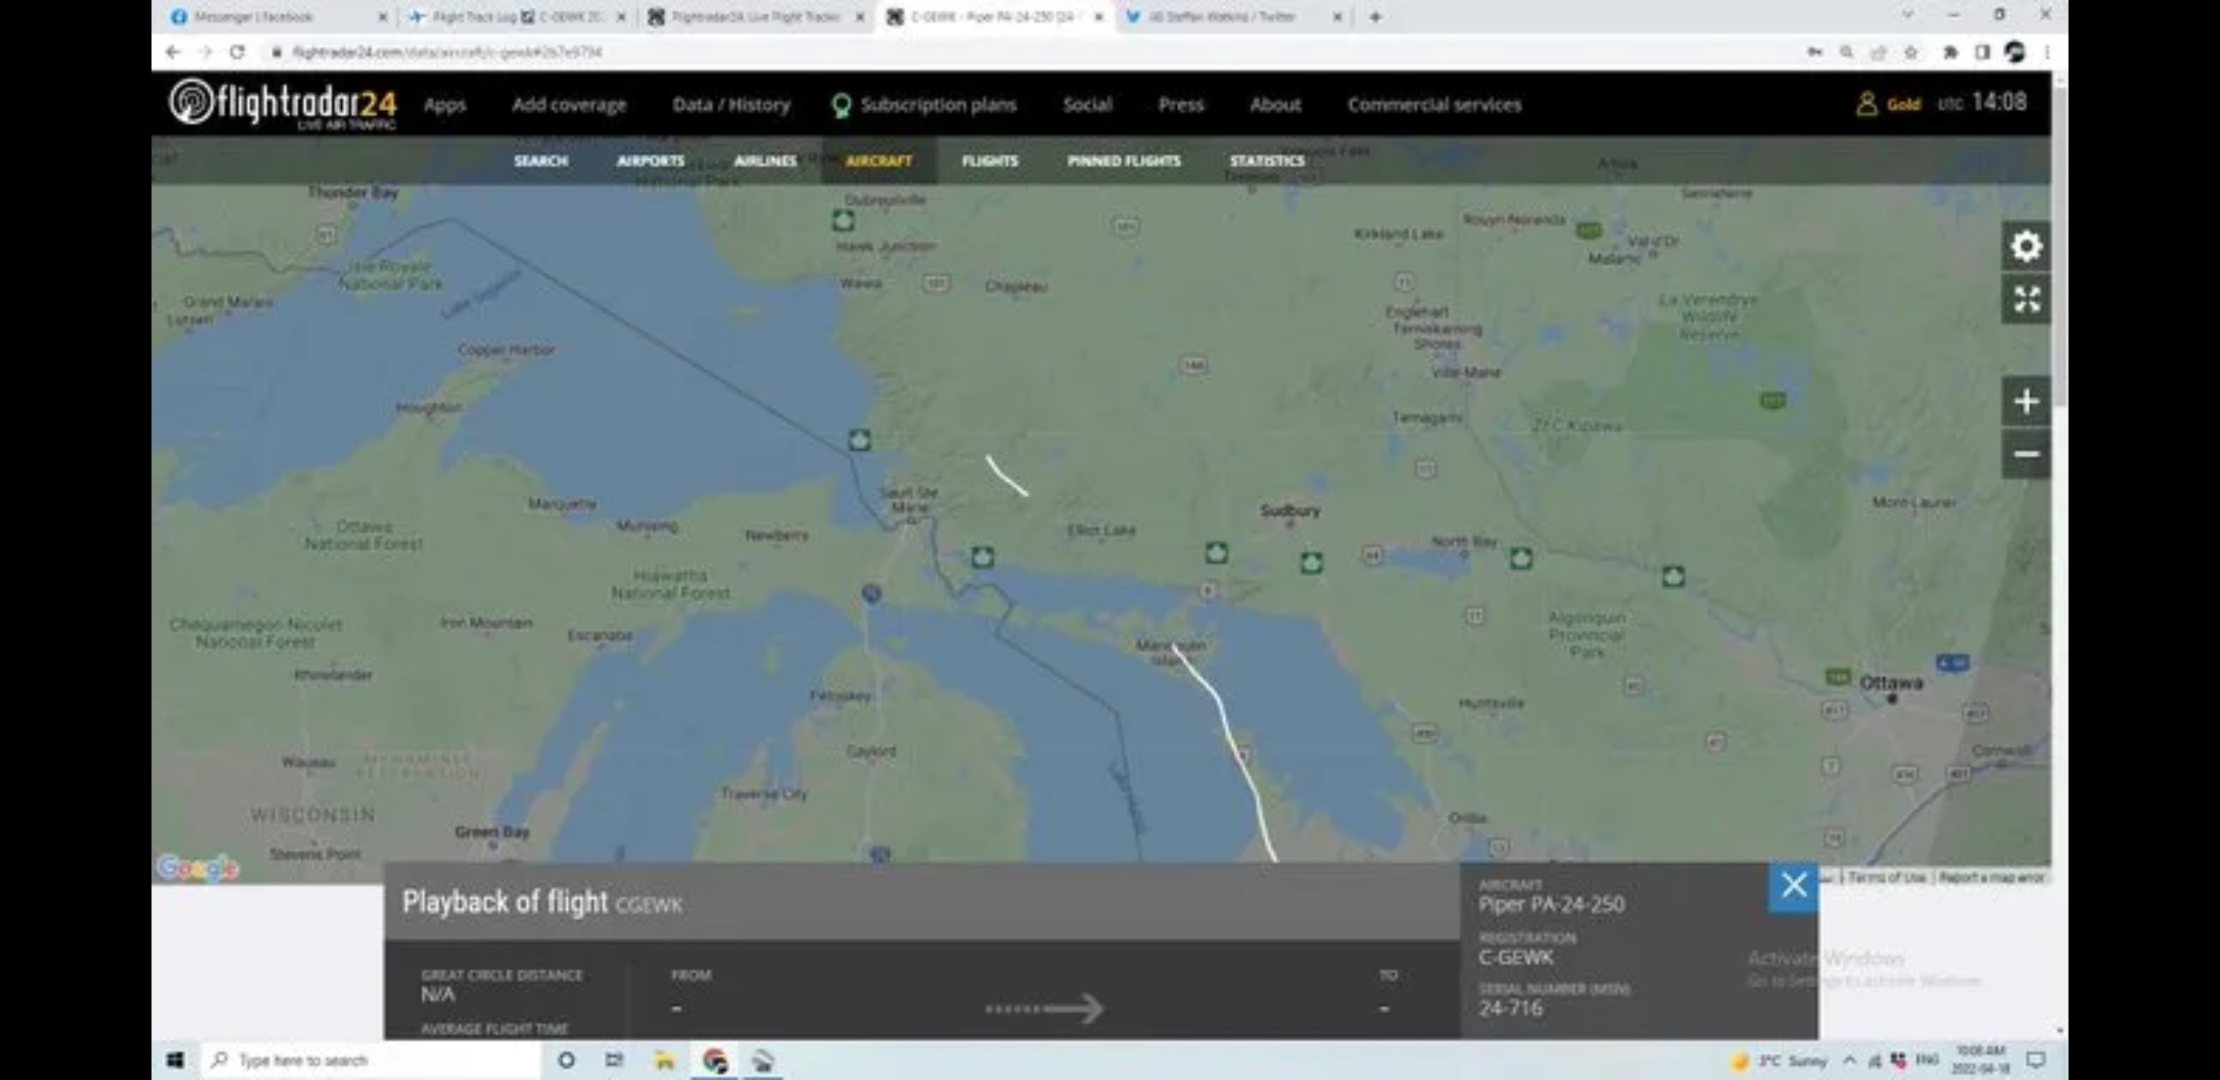Open the Windows Start menu
This screenshot has height=1080, width=2220.
(175, 1060)
